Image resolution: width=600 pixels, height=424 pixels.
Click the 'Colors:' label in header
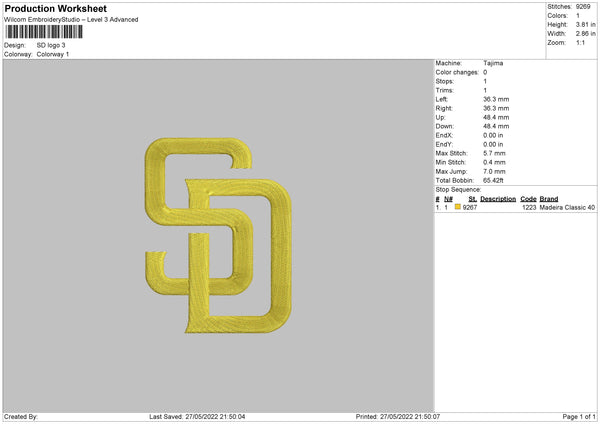[x=558, y=16]
